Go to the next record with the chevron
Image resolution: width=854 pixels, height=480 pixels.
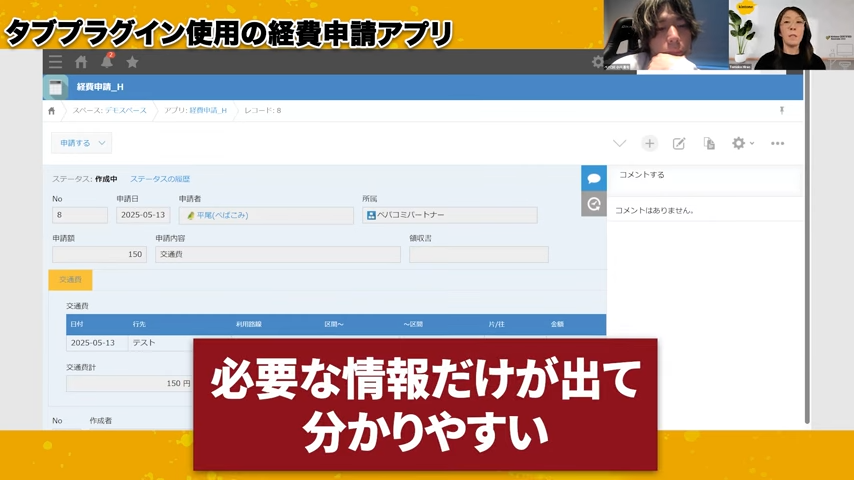tap(619, 143)
